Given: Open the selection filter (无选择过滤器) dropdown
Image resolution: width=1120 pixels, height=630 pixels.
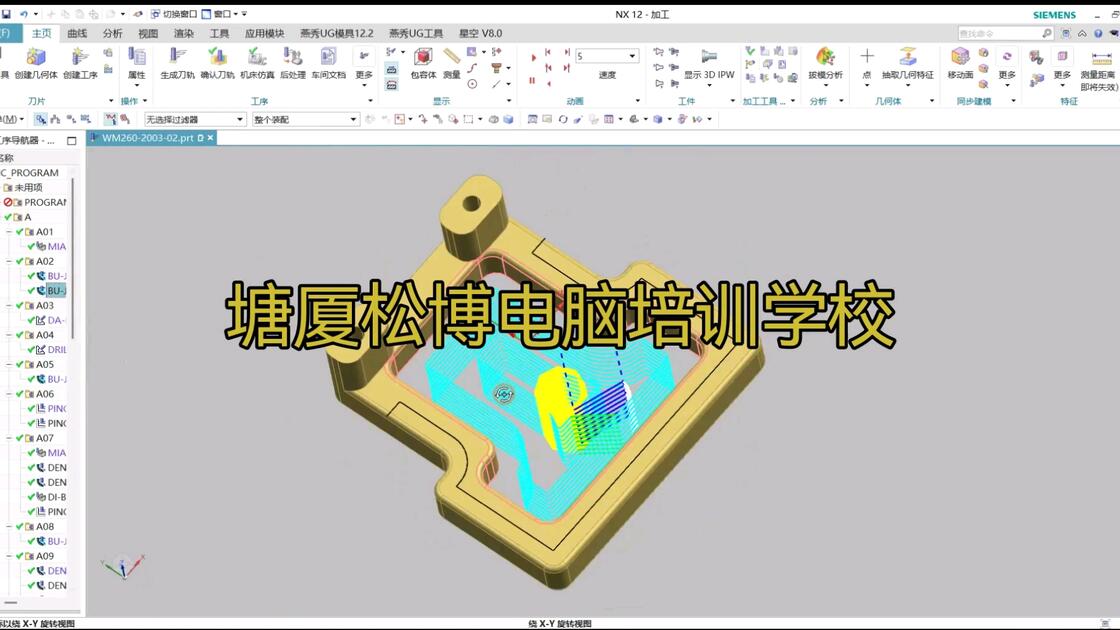Looking at the screenshot, I should coord(195,119).
